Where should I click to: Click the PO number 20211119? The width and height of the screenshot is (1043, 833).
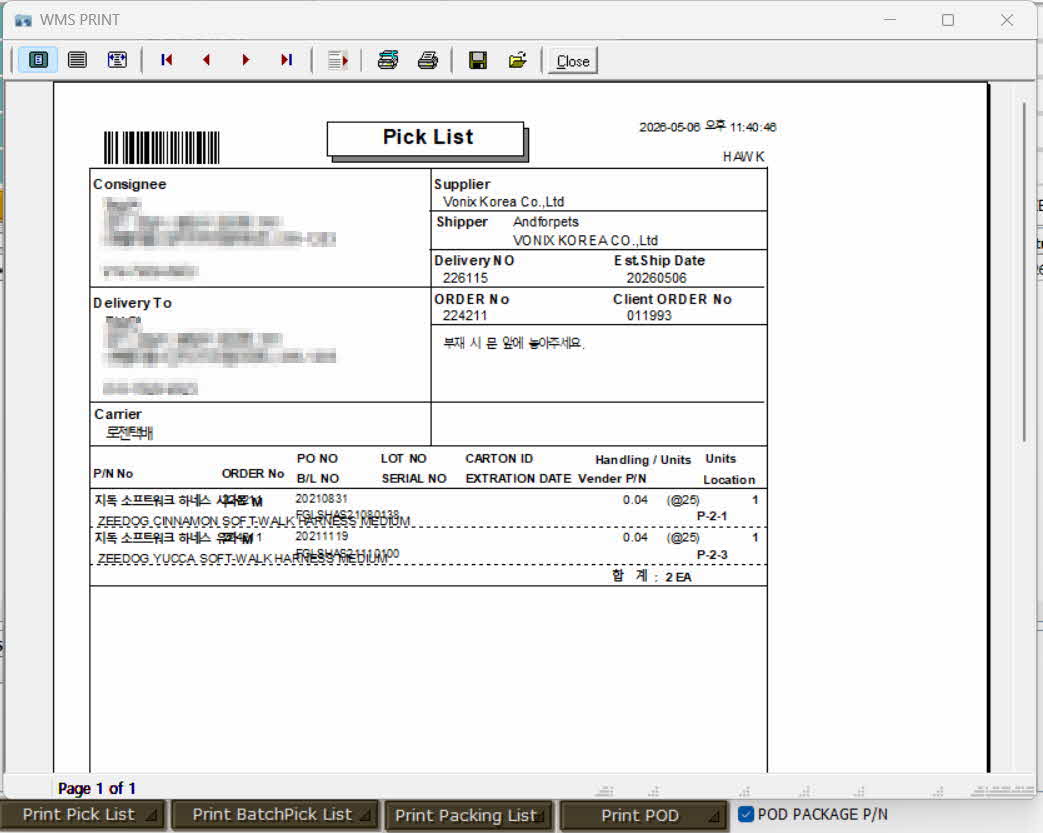(x=321, y=536)
